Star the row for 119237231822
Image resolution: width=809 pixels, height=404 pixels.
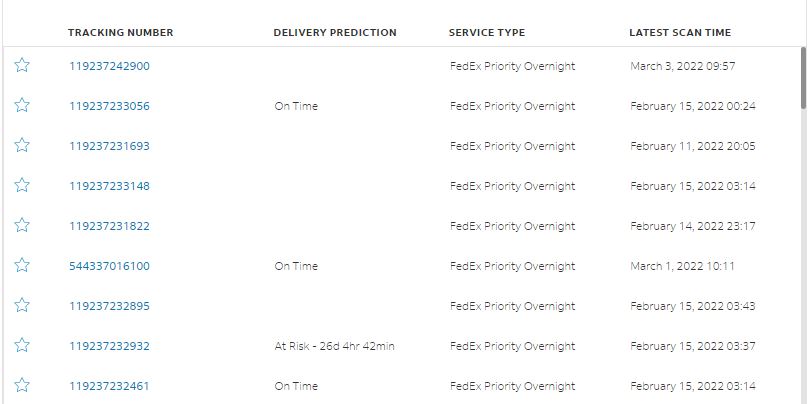[22, 225]
